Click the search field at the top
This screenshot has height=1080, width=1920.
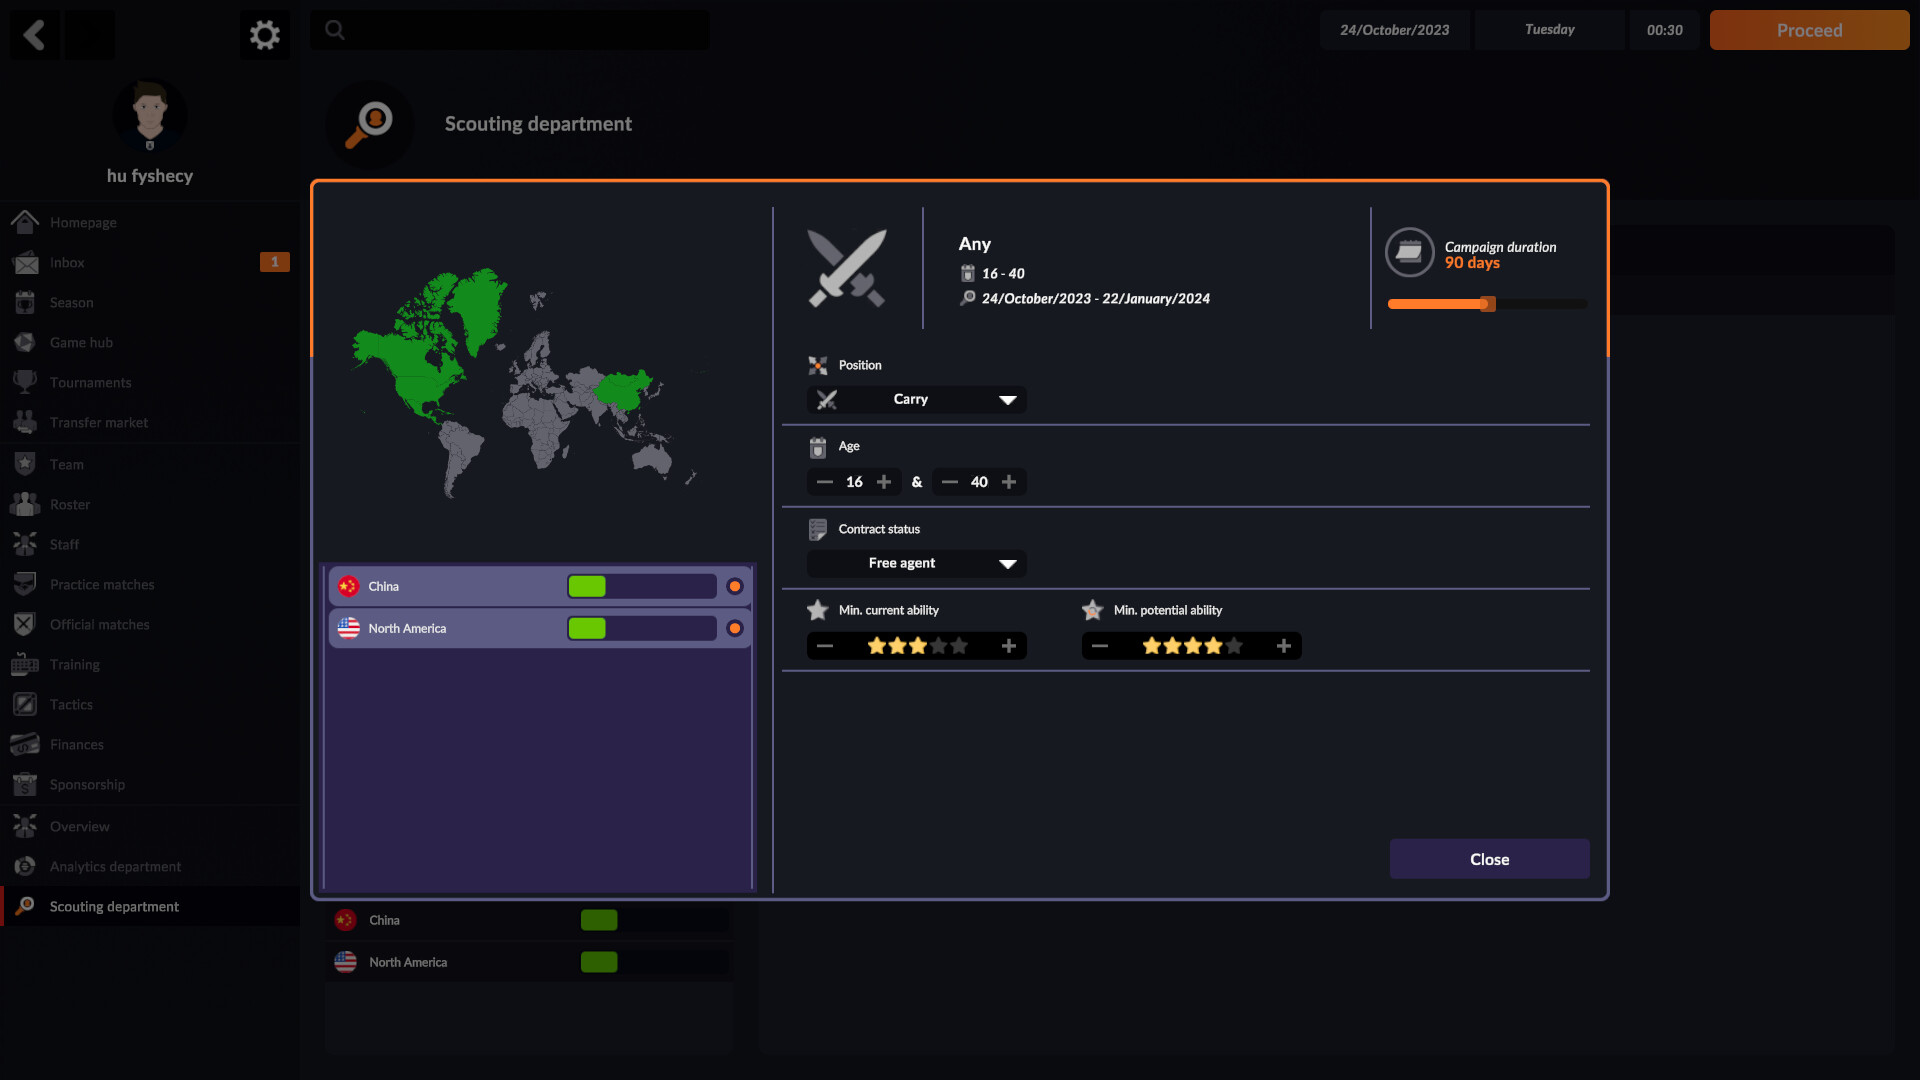point(509,30)
